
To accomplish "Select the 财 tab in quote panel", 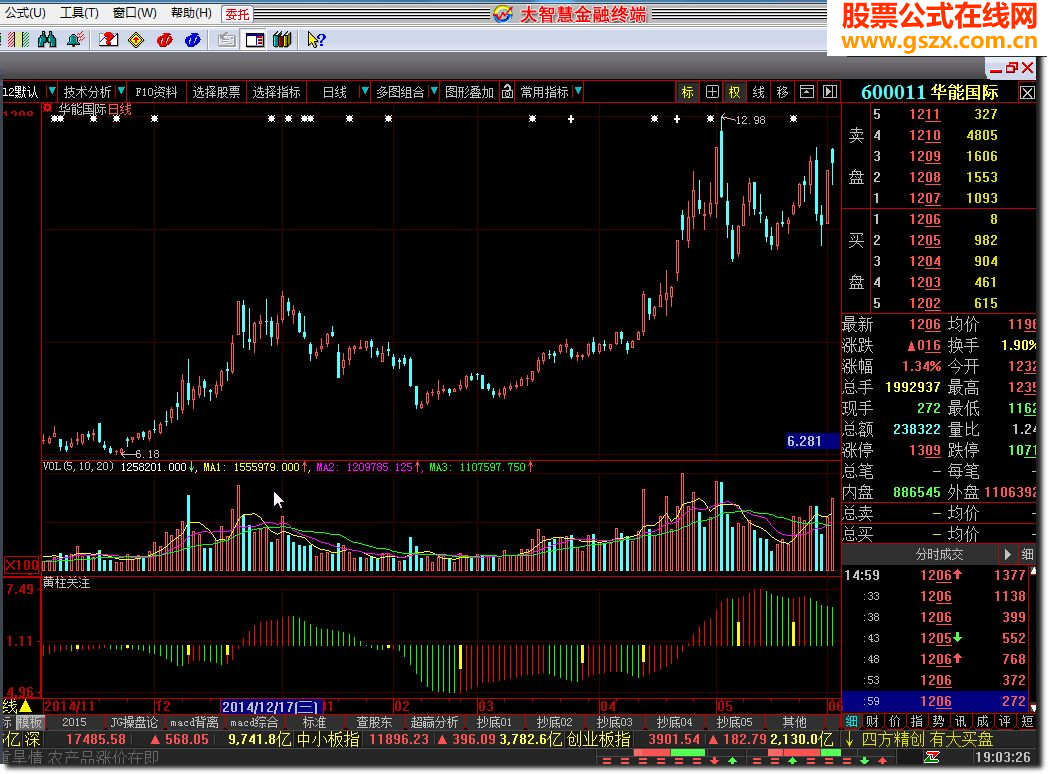I will (x=872, y=722).
